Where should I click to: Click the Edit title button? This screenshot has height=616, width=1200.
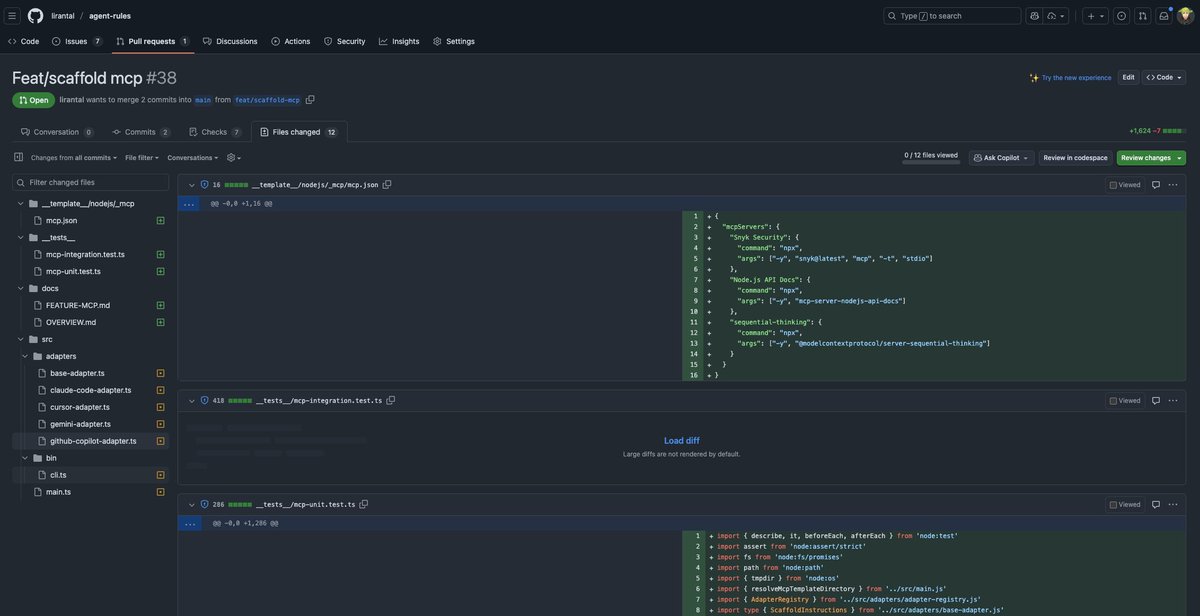pos(1128,77)
